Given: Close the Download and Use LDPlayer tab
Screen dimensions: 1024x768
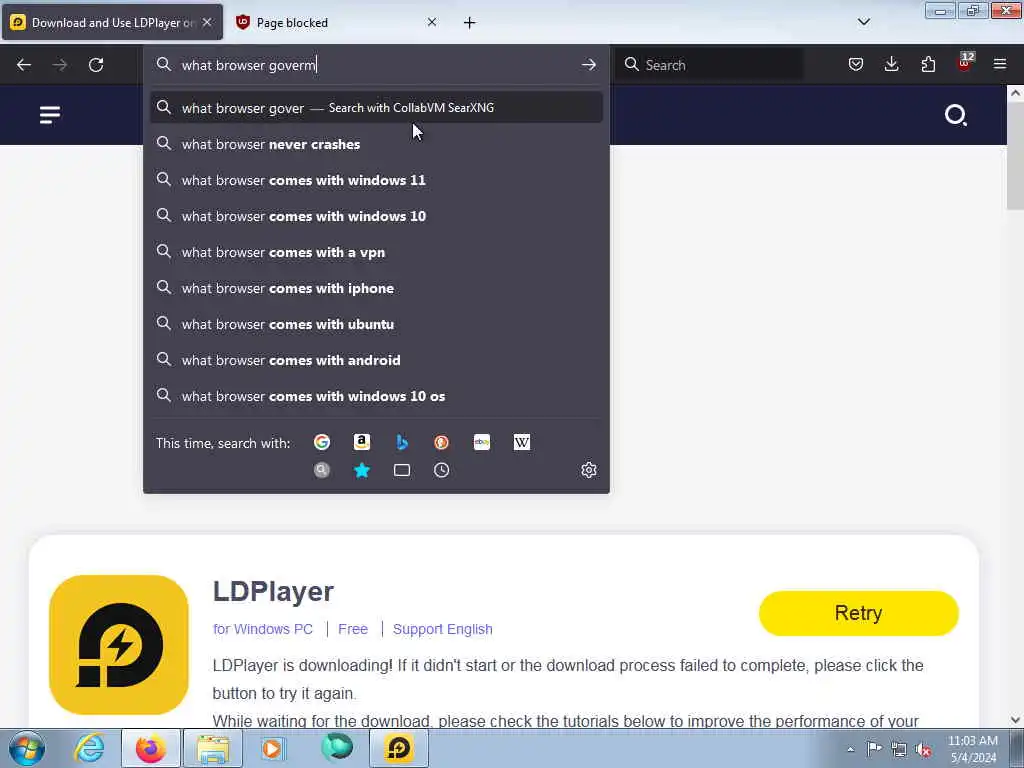Looking at the screenshot, I should (207, 22).
